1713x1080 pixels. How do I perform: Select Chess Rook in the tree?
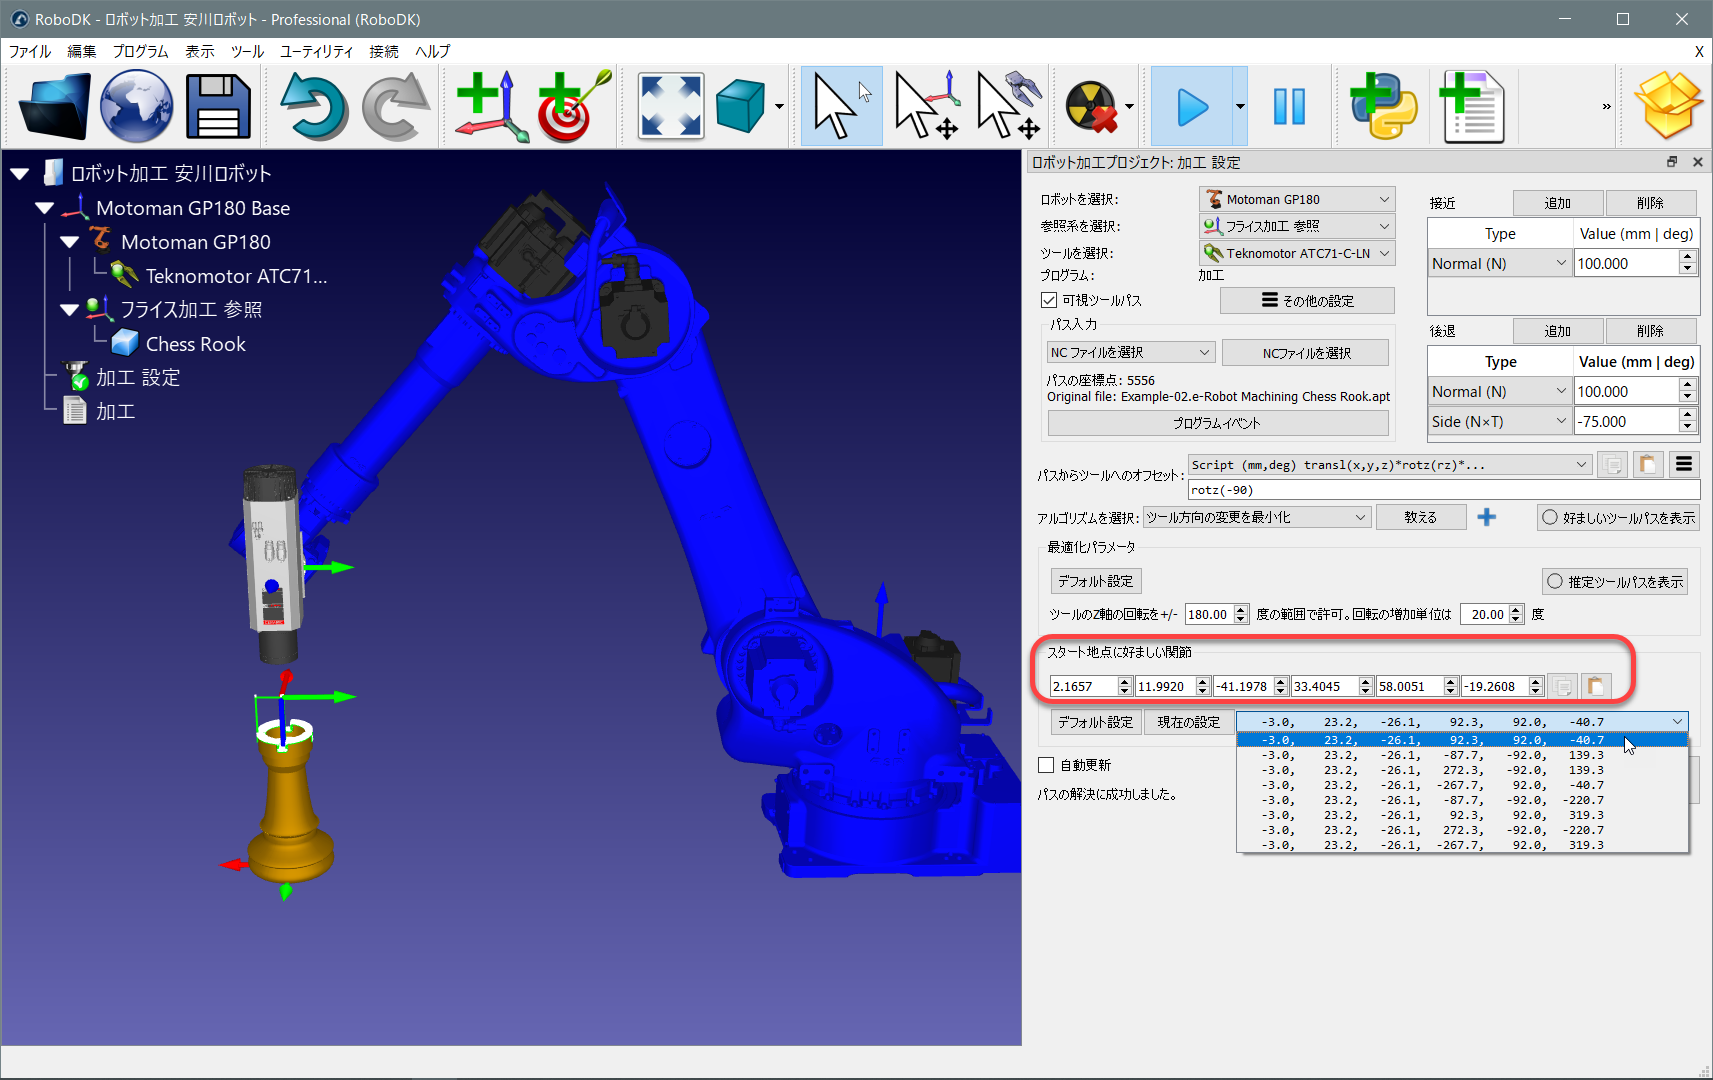click(x=195, y=344)
